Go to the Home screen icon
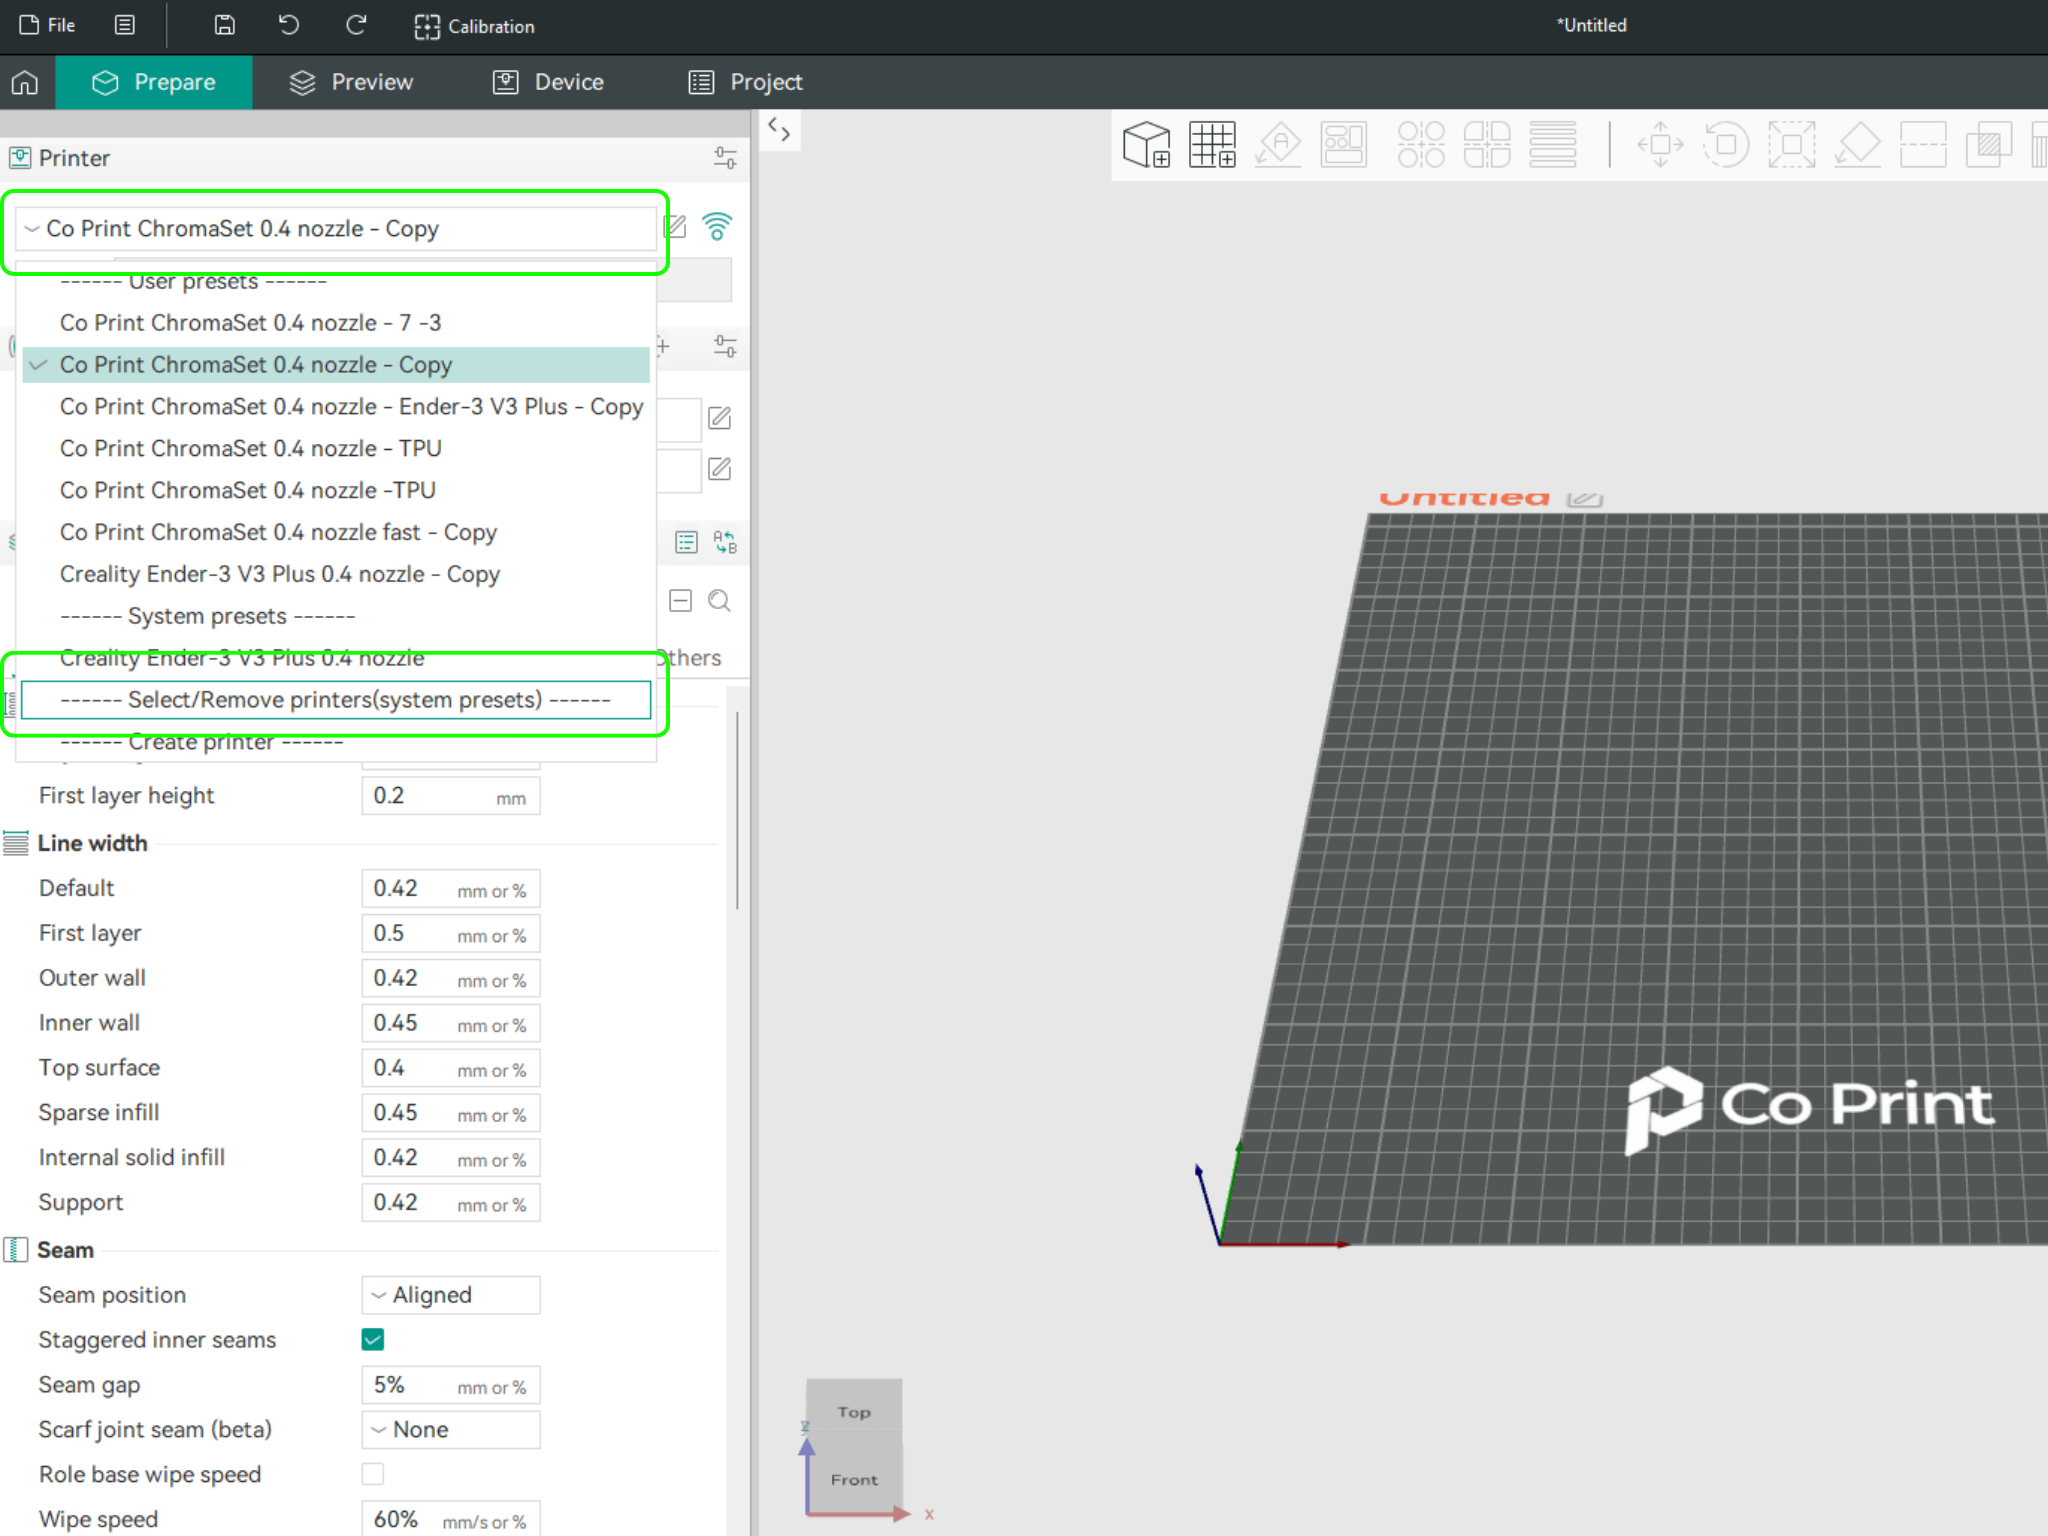2048x1536 pixels. [x=26, y=82]
